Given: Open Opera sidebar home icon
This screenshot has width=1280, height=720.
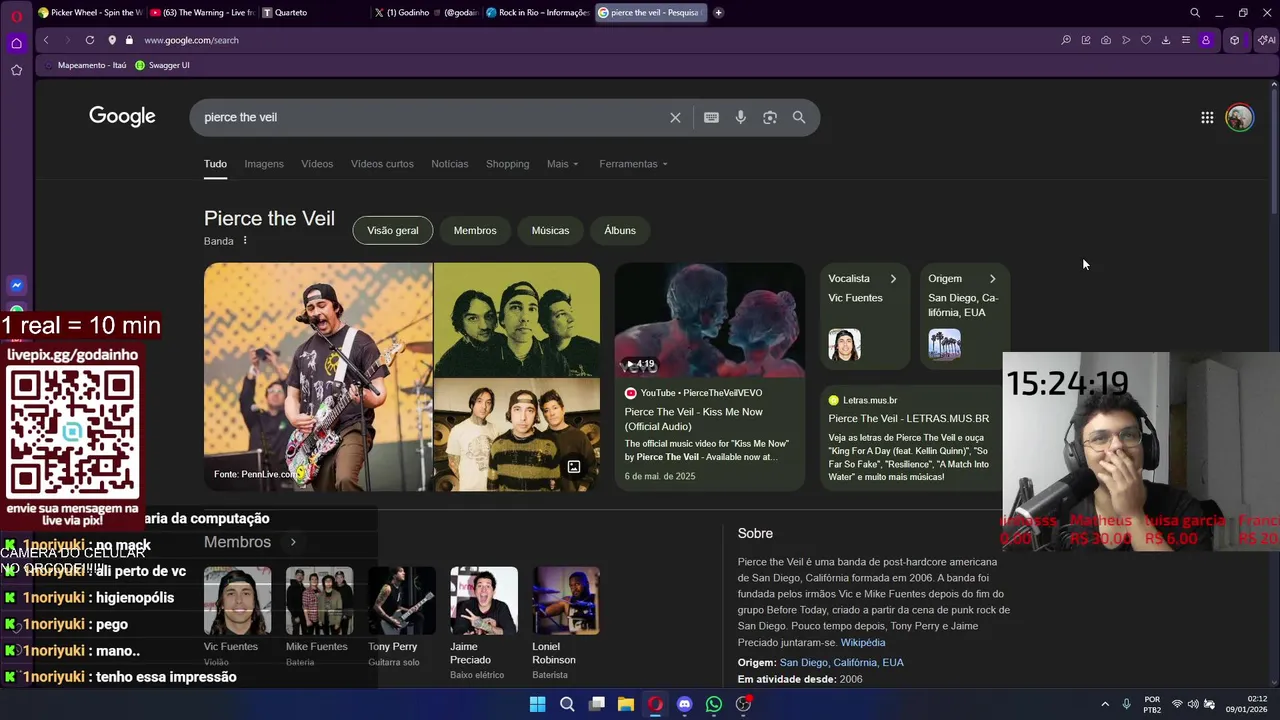Looking at the screenshot, I should 16,43.
